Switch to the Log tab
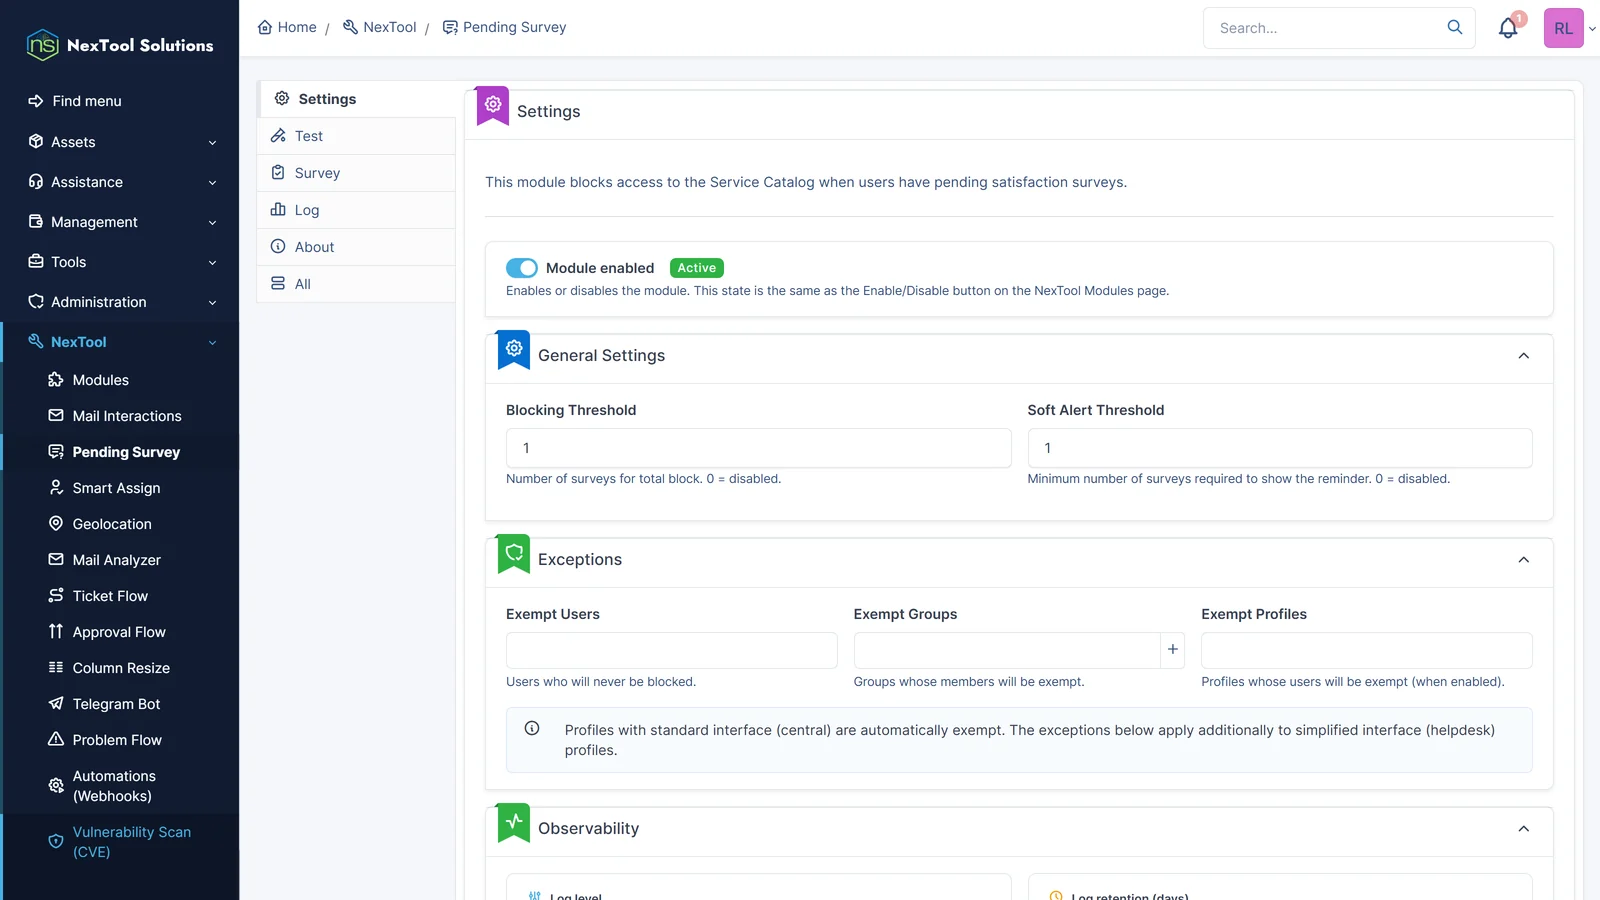 click(x=356, y=210)
